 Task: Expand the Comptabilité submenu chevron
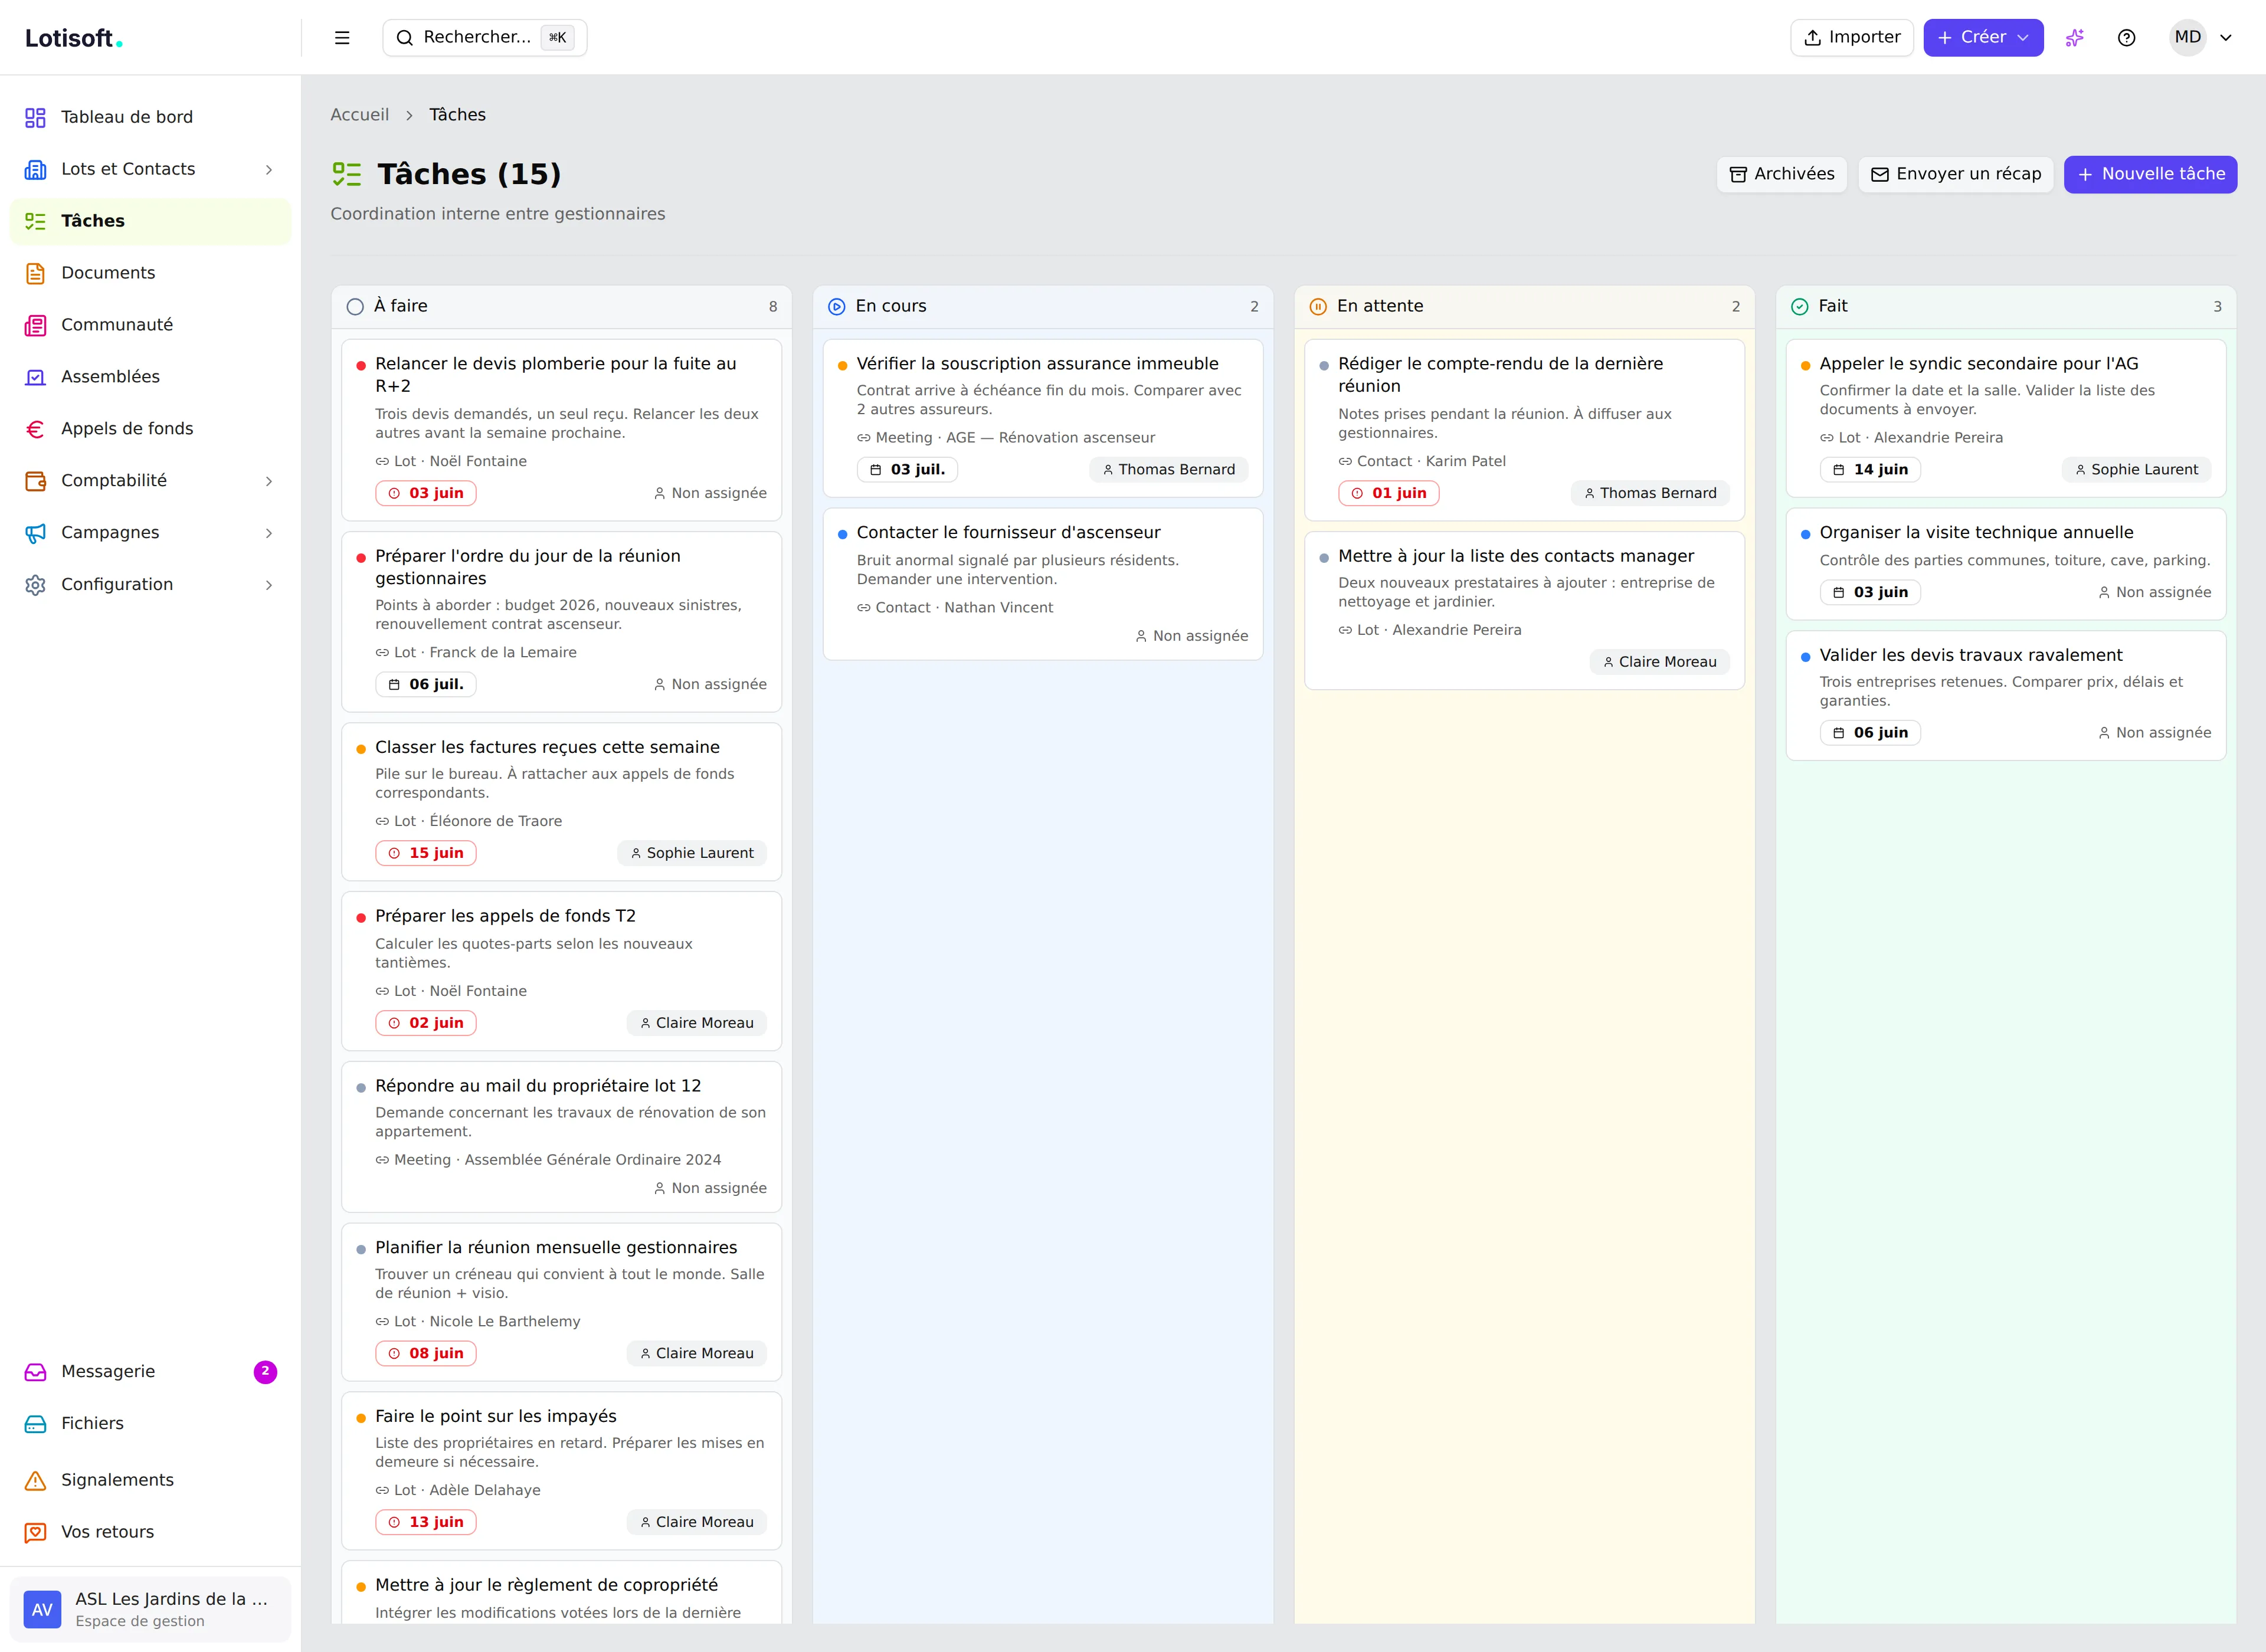[269, 481]
